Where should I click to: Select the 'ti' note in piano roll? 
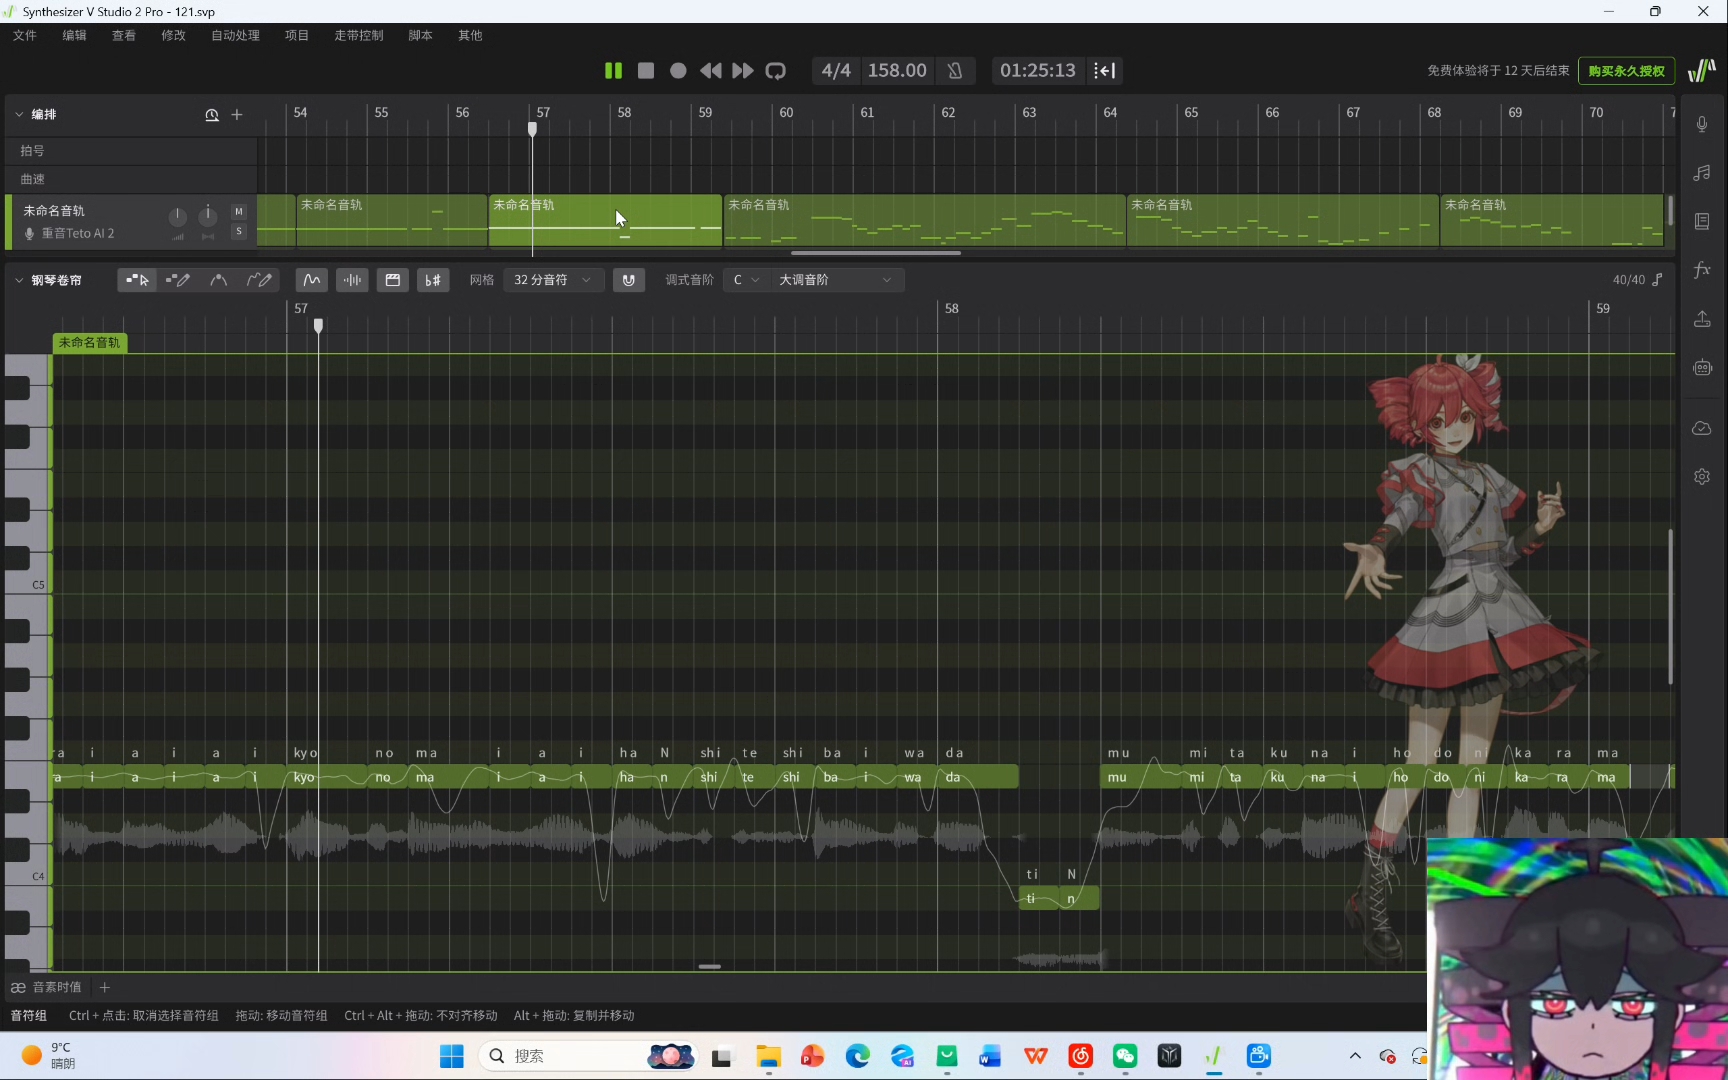point(1038,898)
